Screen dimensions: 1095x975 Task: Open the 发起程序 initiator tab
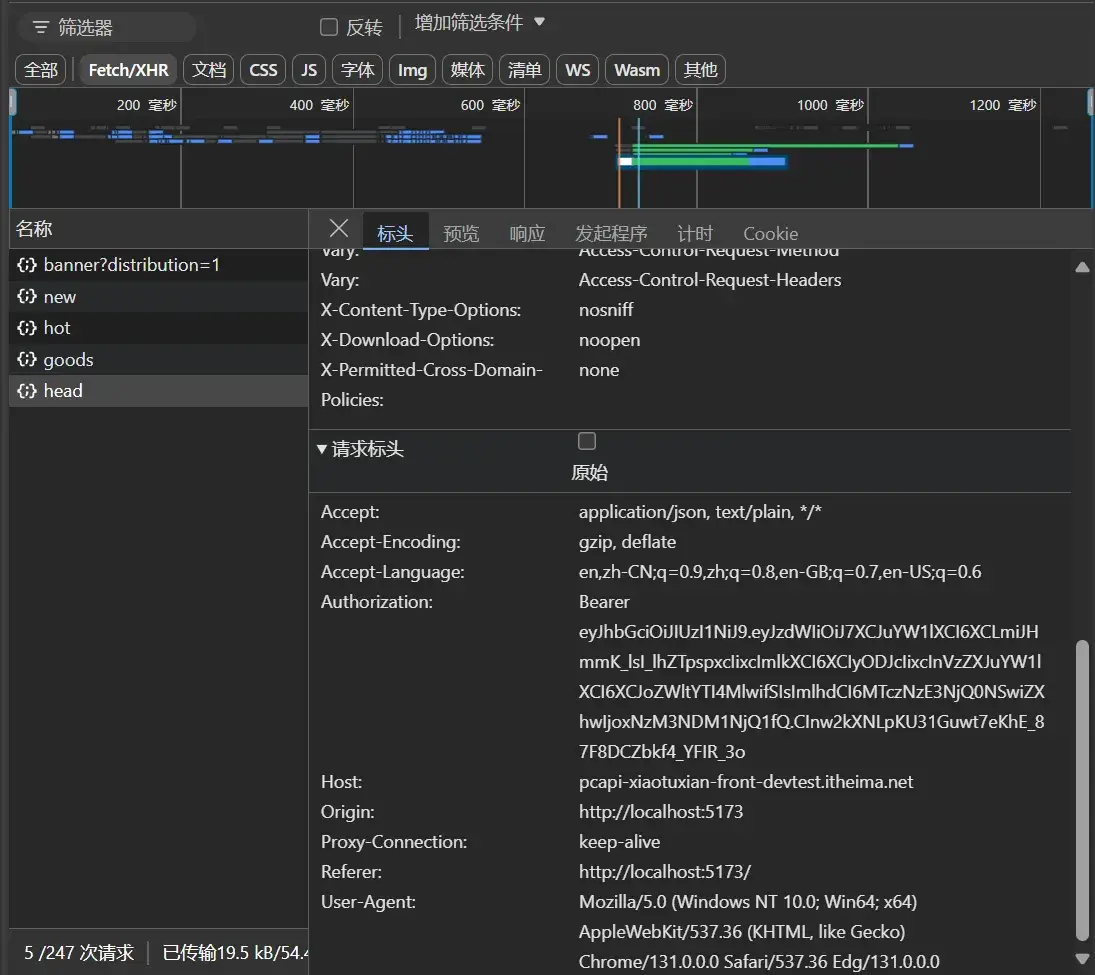click(x=611, y=233)
